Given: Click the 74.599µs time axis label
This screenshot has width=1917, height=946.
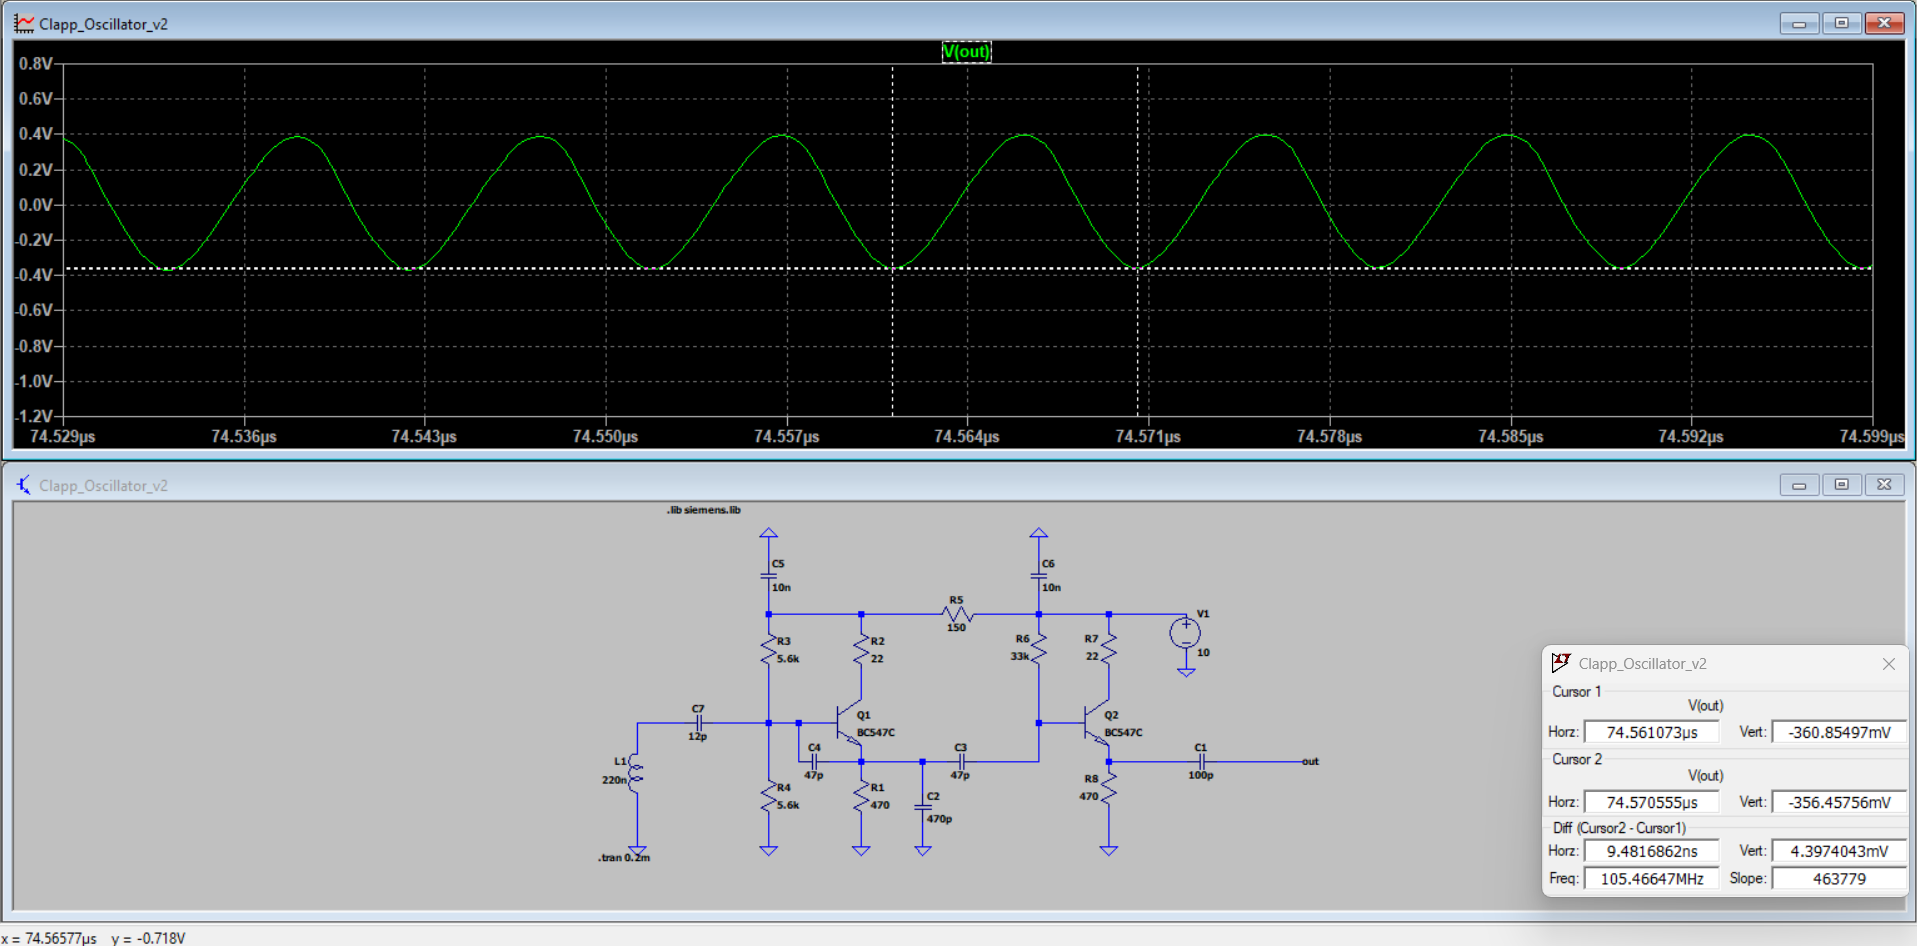Looking at the screenshot, I should tap(1872, 437).
